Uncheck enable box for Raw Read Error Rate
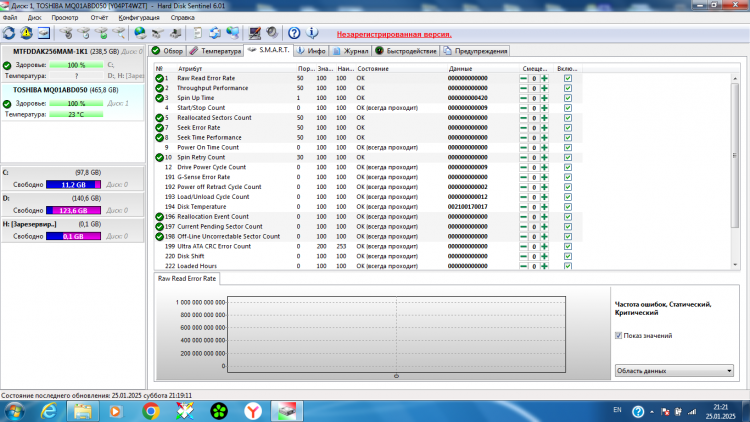The image size is (750, 422). [x=568, y=78]
